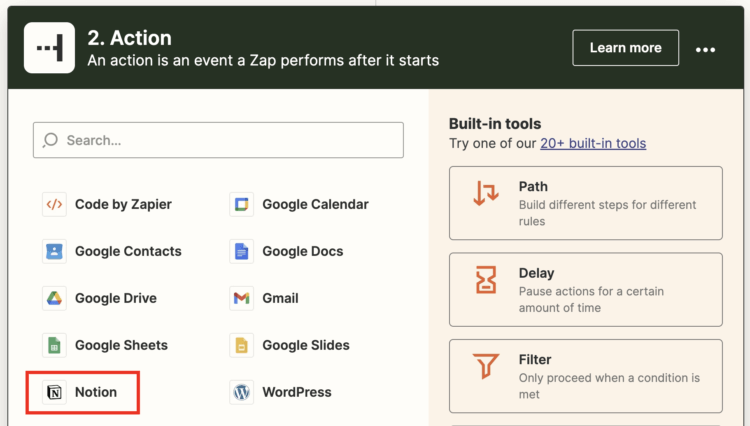Viewport: 750px width, 426px height.
Task: Select the Google Calendar app icon
Action: (241, 204)
